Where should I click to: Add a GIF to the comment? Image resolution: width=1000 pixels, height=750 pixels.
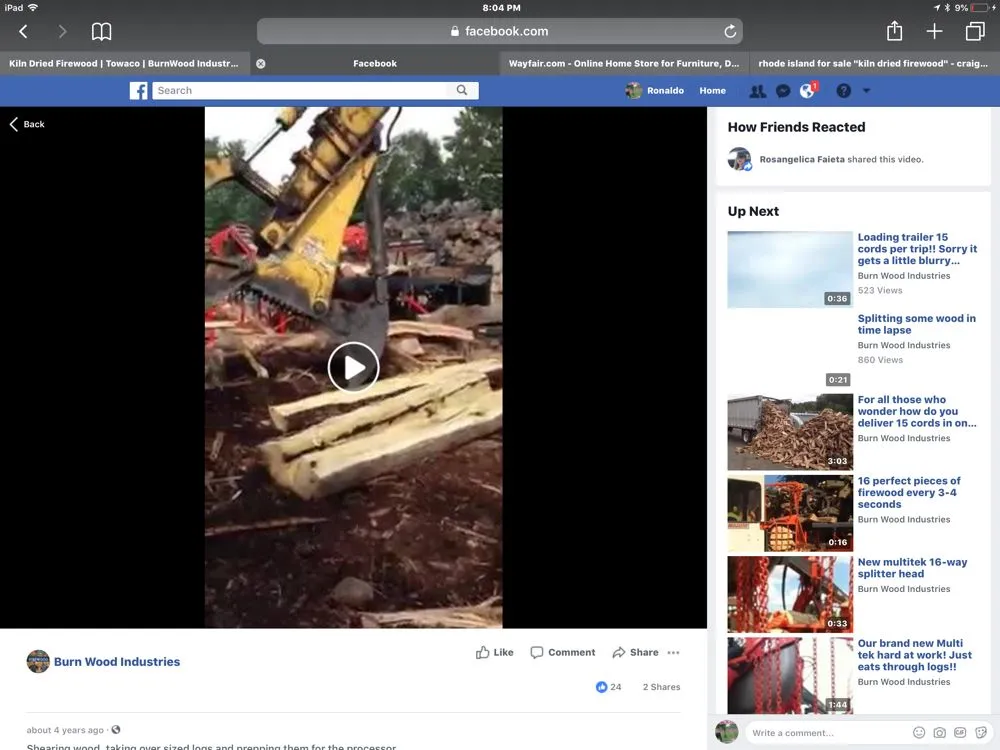(960, 733)
